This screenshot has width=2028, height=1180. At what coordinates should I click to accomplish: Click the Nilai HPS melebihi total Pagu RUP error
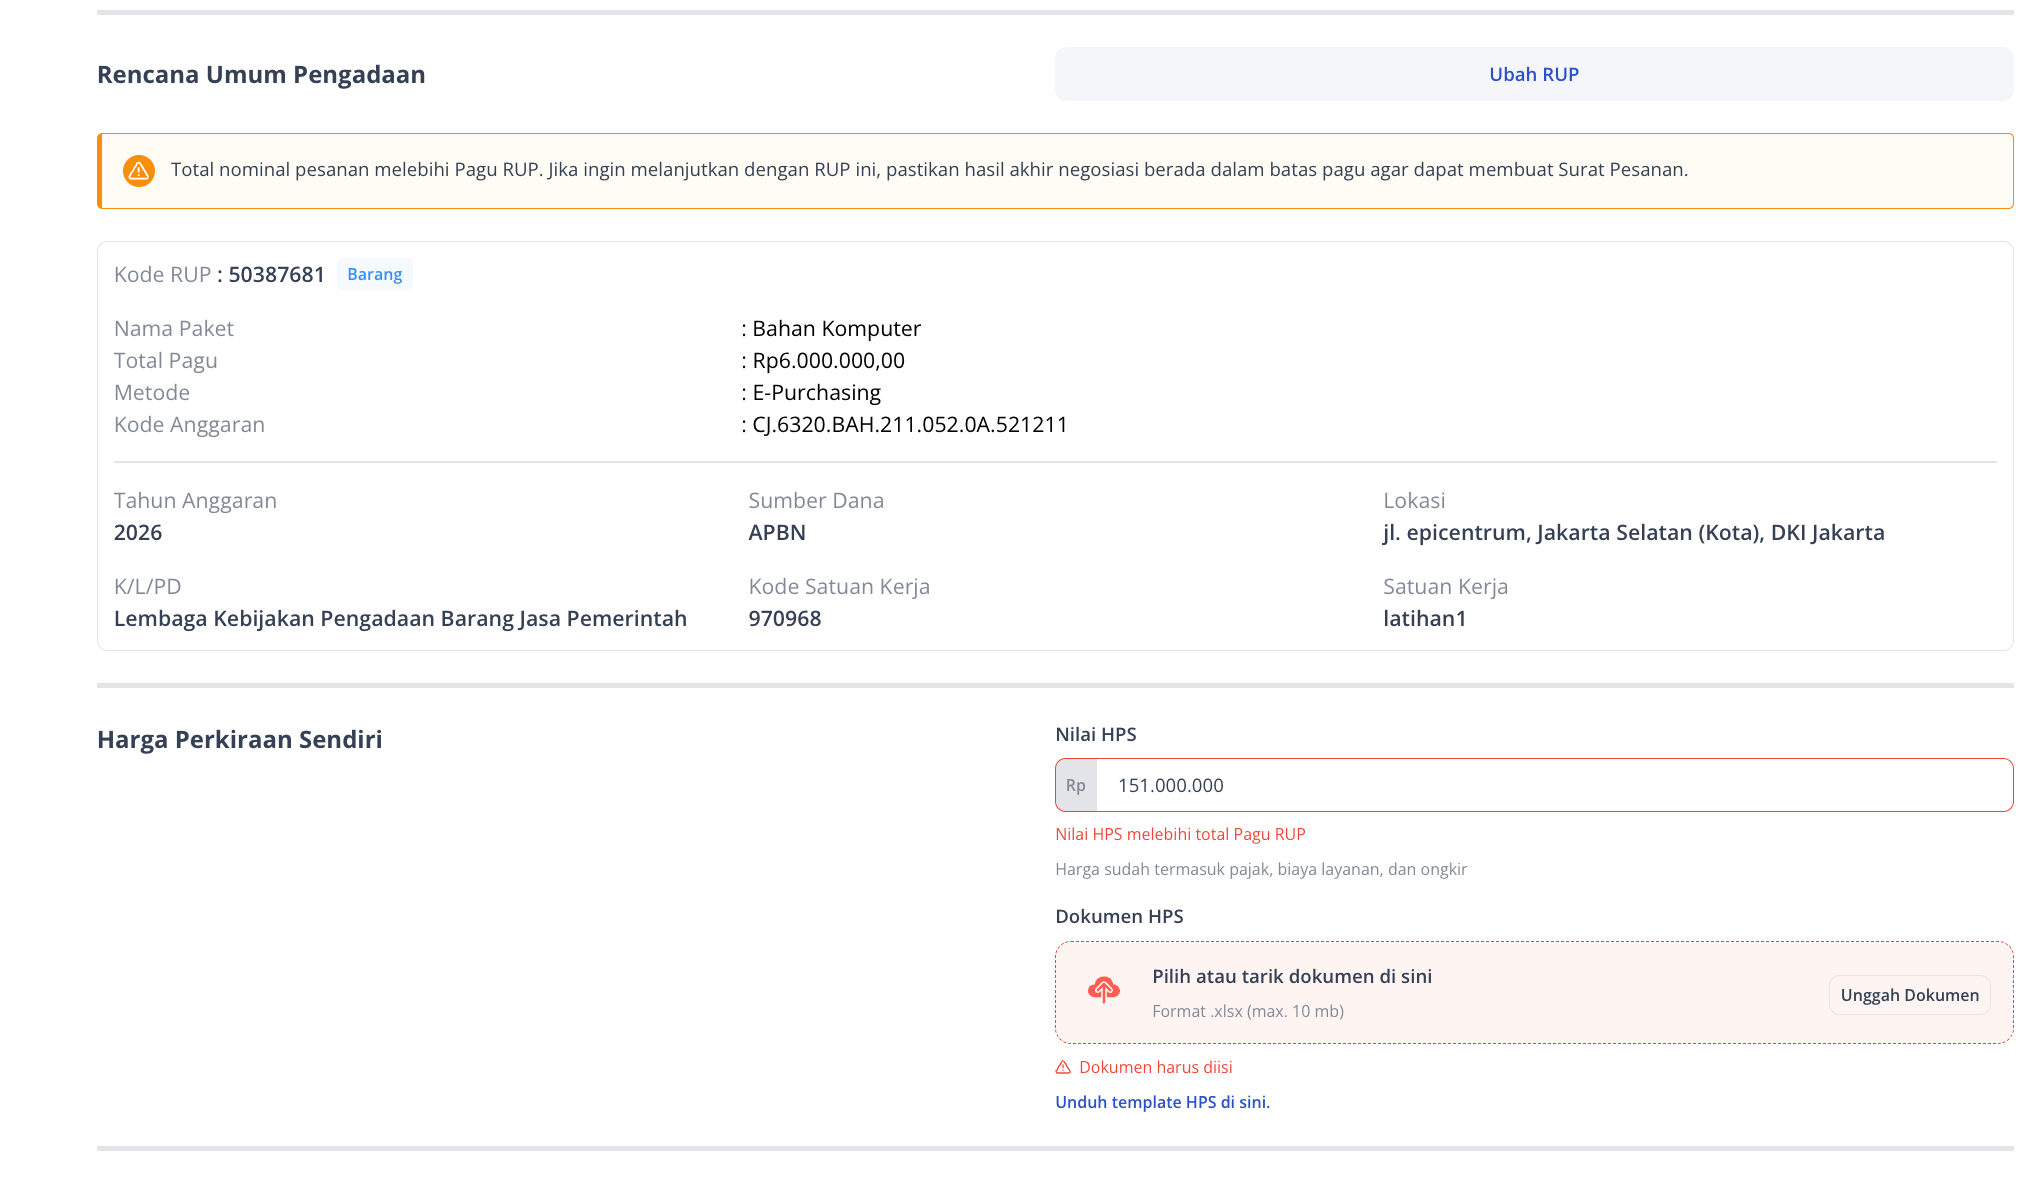tap(1180, 834)
